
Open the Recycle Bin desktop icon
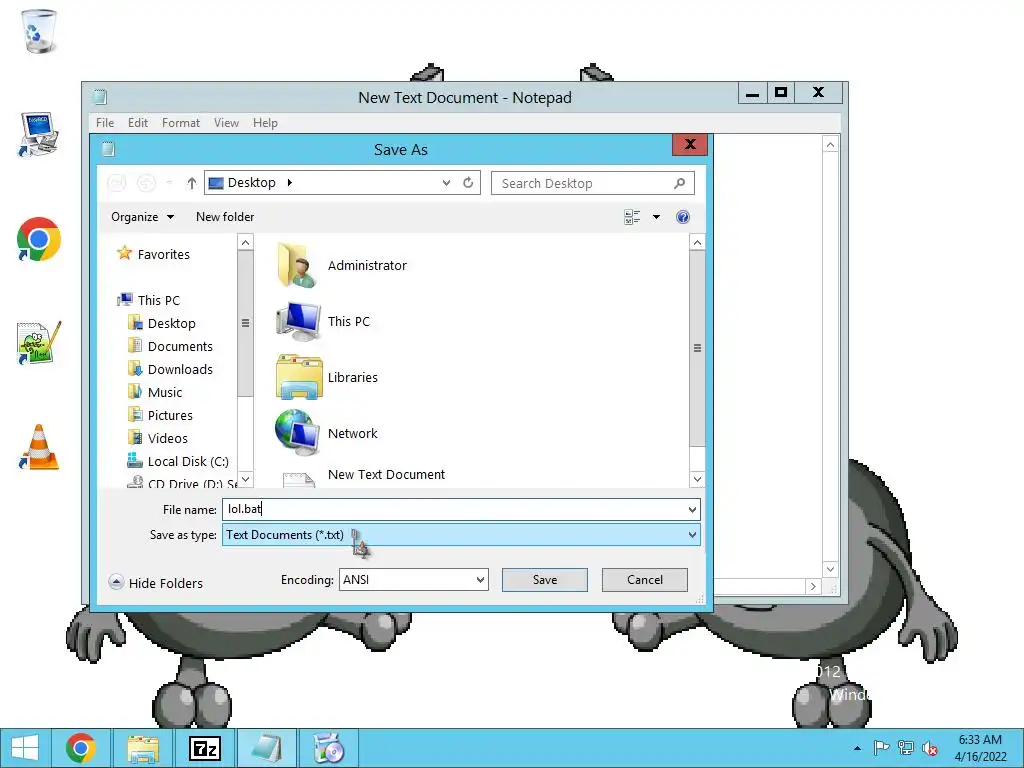coord(39,31)
